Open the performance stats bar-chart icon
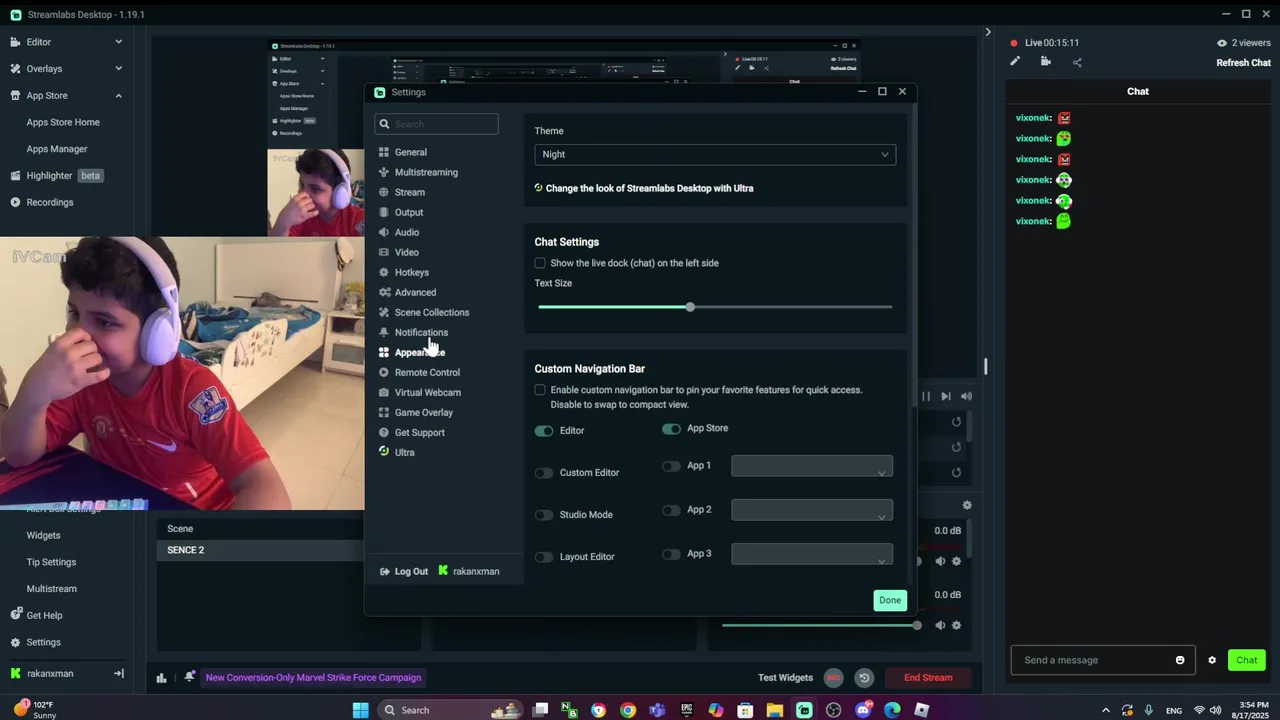This screenshot has width=1280, height=720. [x=161, y=677]
